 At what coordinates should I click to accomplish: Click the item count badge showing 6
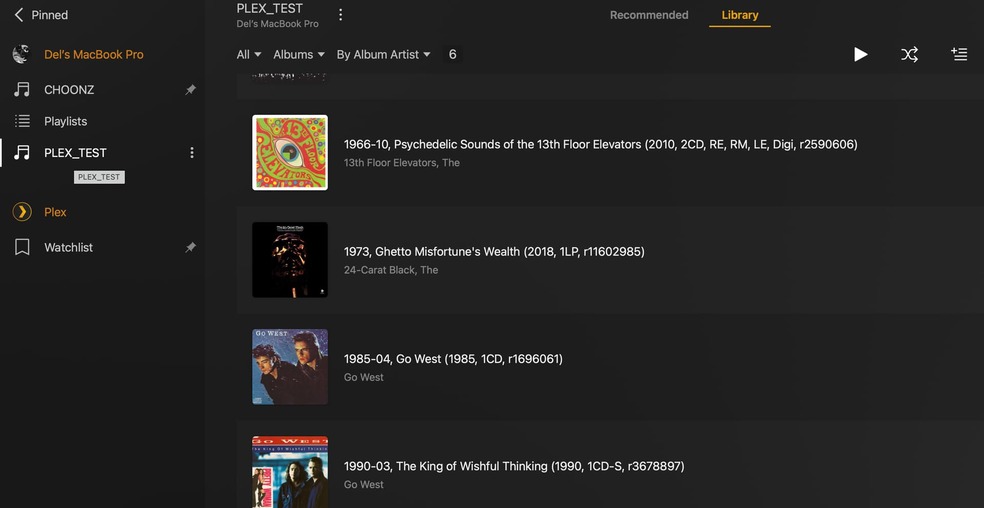pos(452,55)
